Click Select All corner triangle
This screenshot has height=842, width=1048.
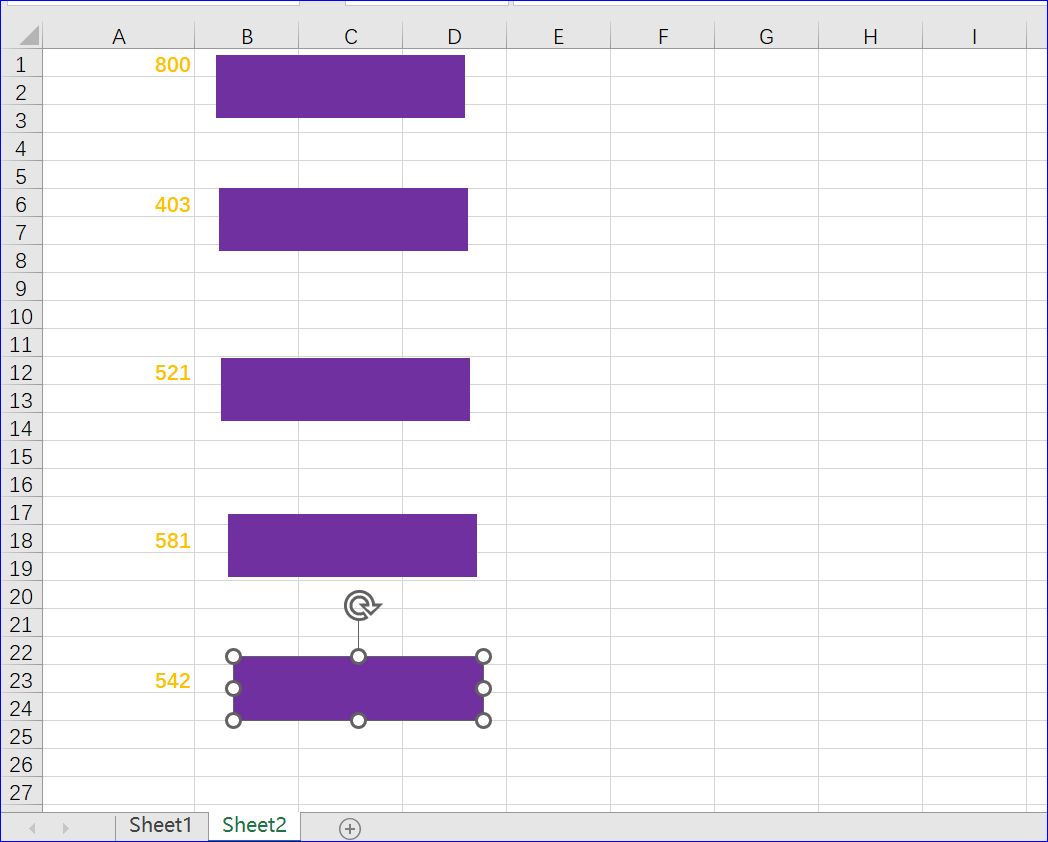(x=27, y=35)
